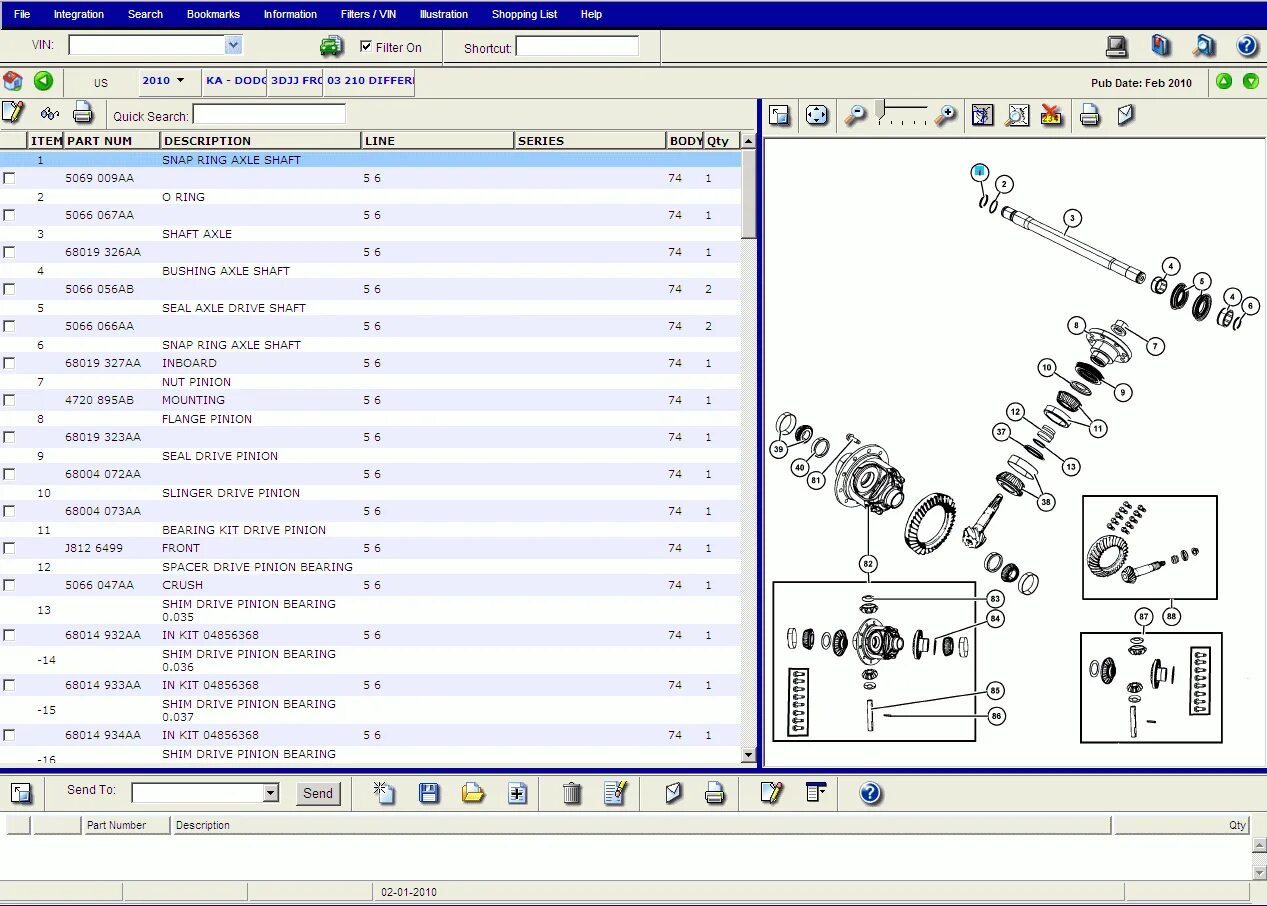Check the box for part 68019 326AA
Image resolution: width=1267 pixels, height=906 pixels.
coord(9,252)
